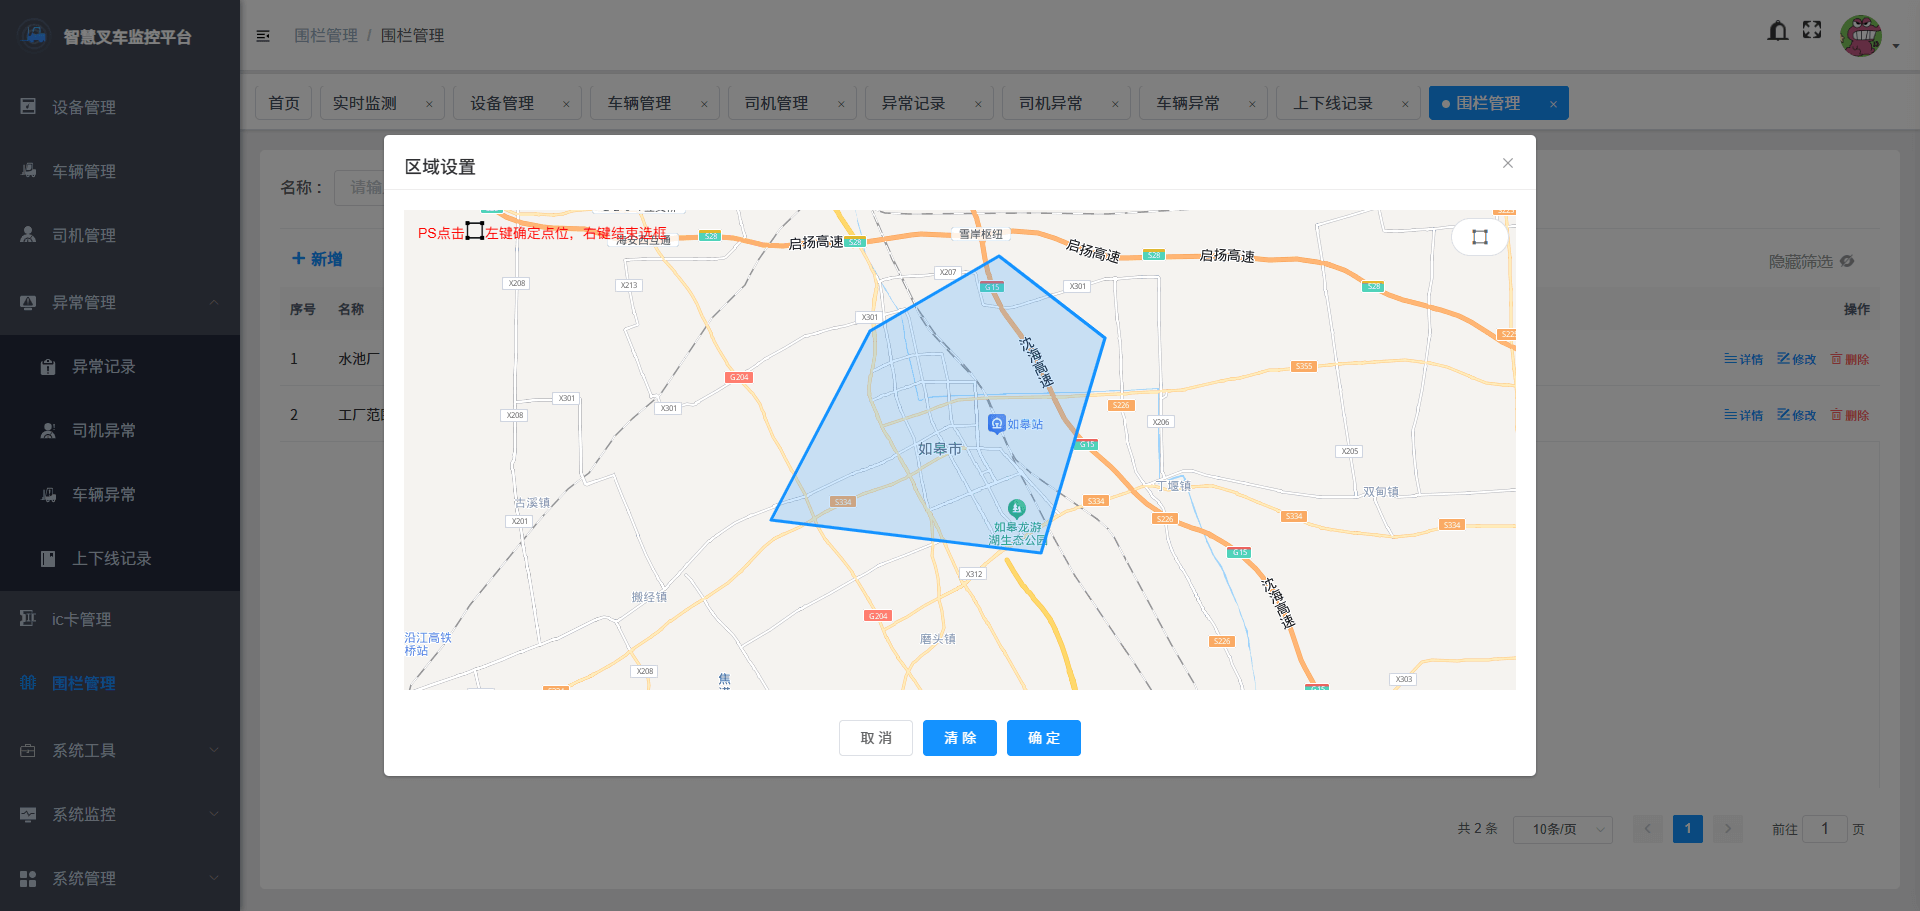Expand the 系统工具 menu group

pyautogui.click(x=84, y=750)
